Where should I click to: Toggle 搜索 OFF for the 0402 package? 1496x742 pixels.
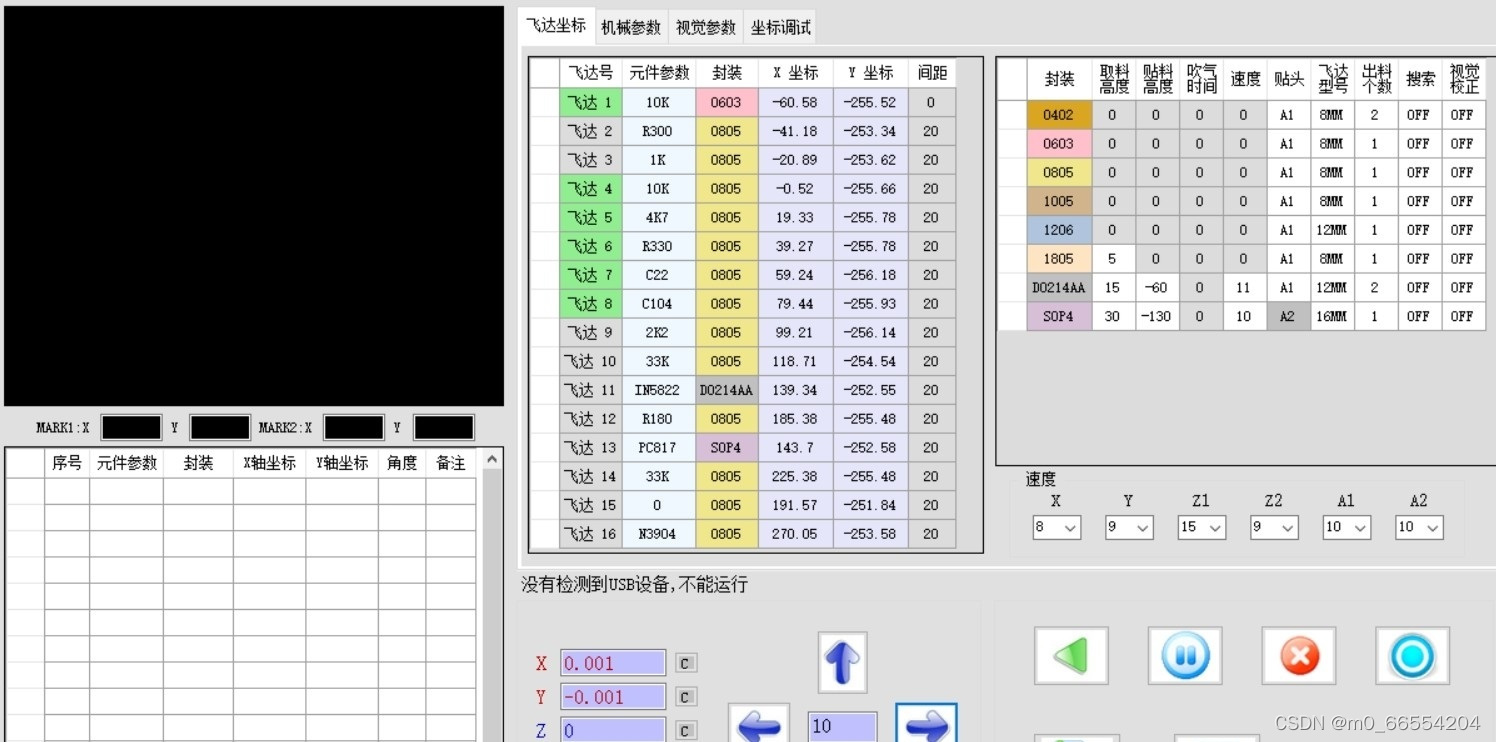click(x=1418, y=115)
